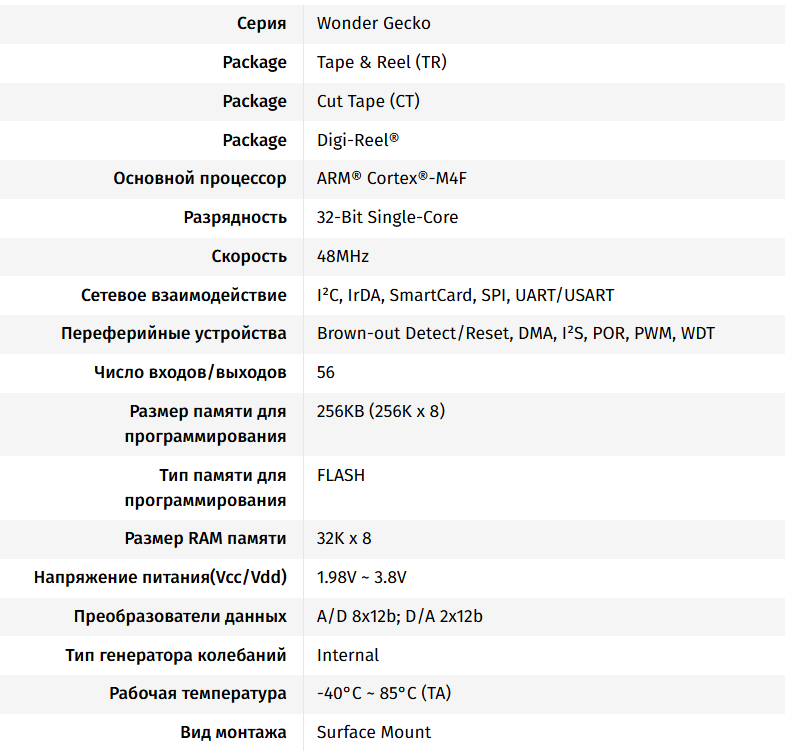Screen dimensions: 785x751
Task: Click the 'A/D 8x12b; D/A 2x12b' value
Action: 399,616
